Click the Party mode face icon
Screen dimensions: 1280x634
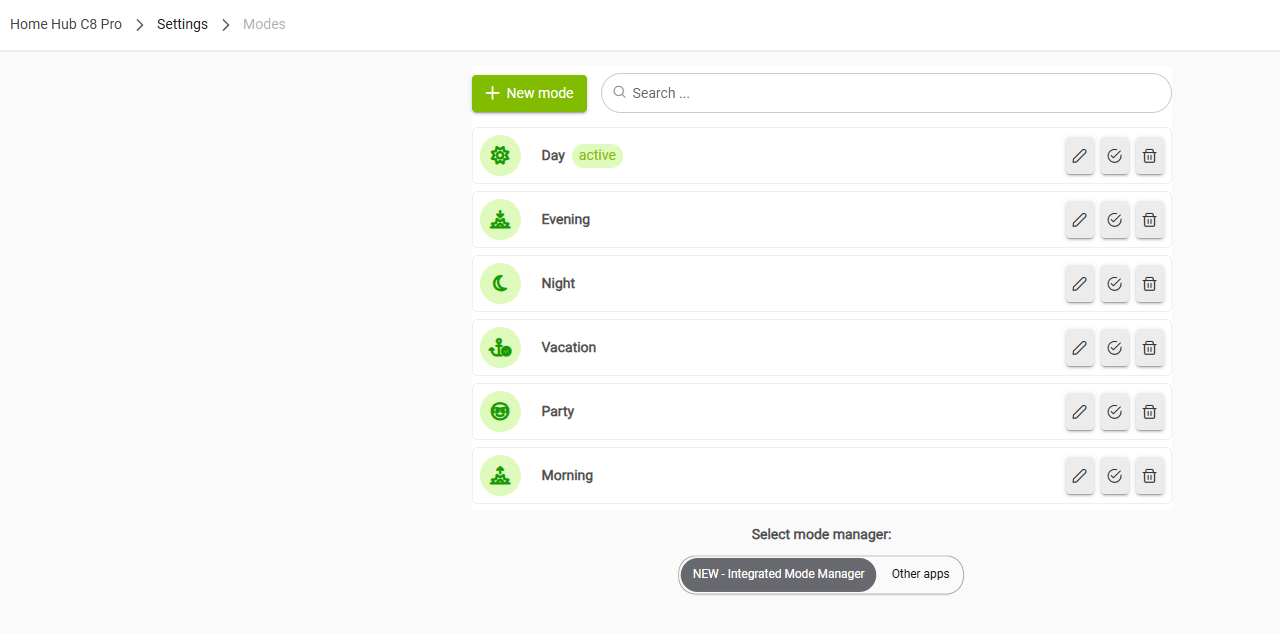(501, 412)
